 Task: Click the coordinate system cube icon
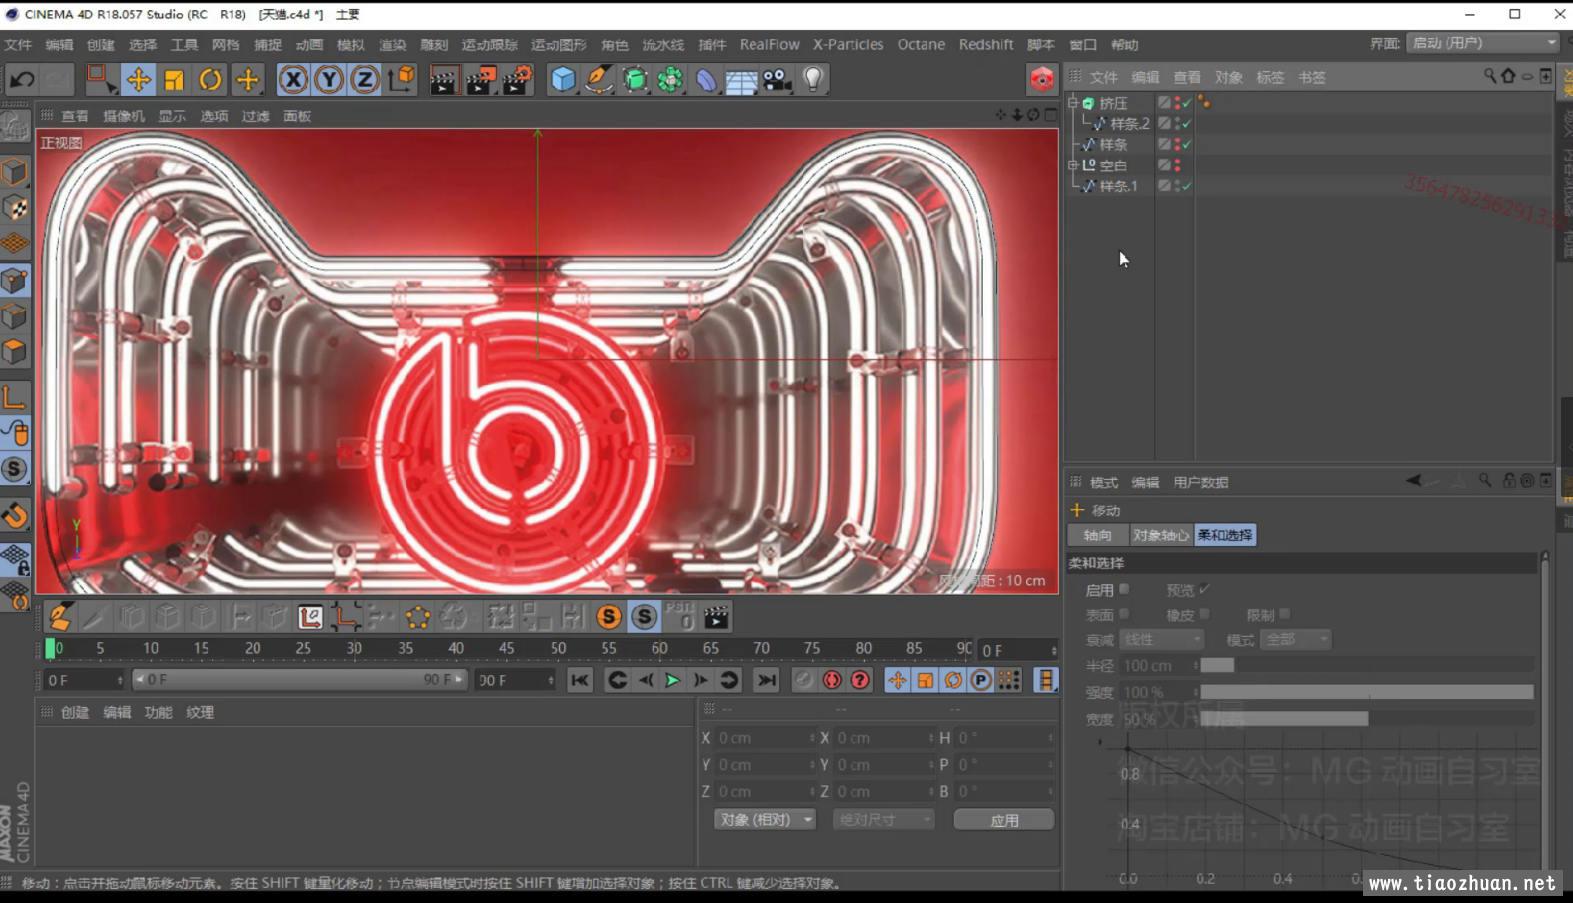[402, 79]
